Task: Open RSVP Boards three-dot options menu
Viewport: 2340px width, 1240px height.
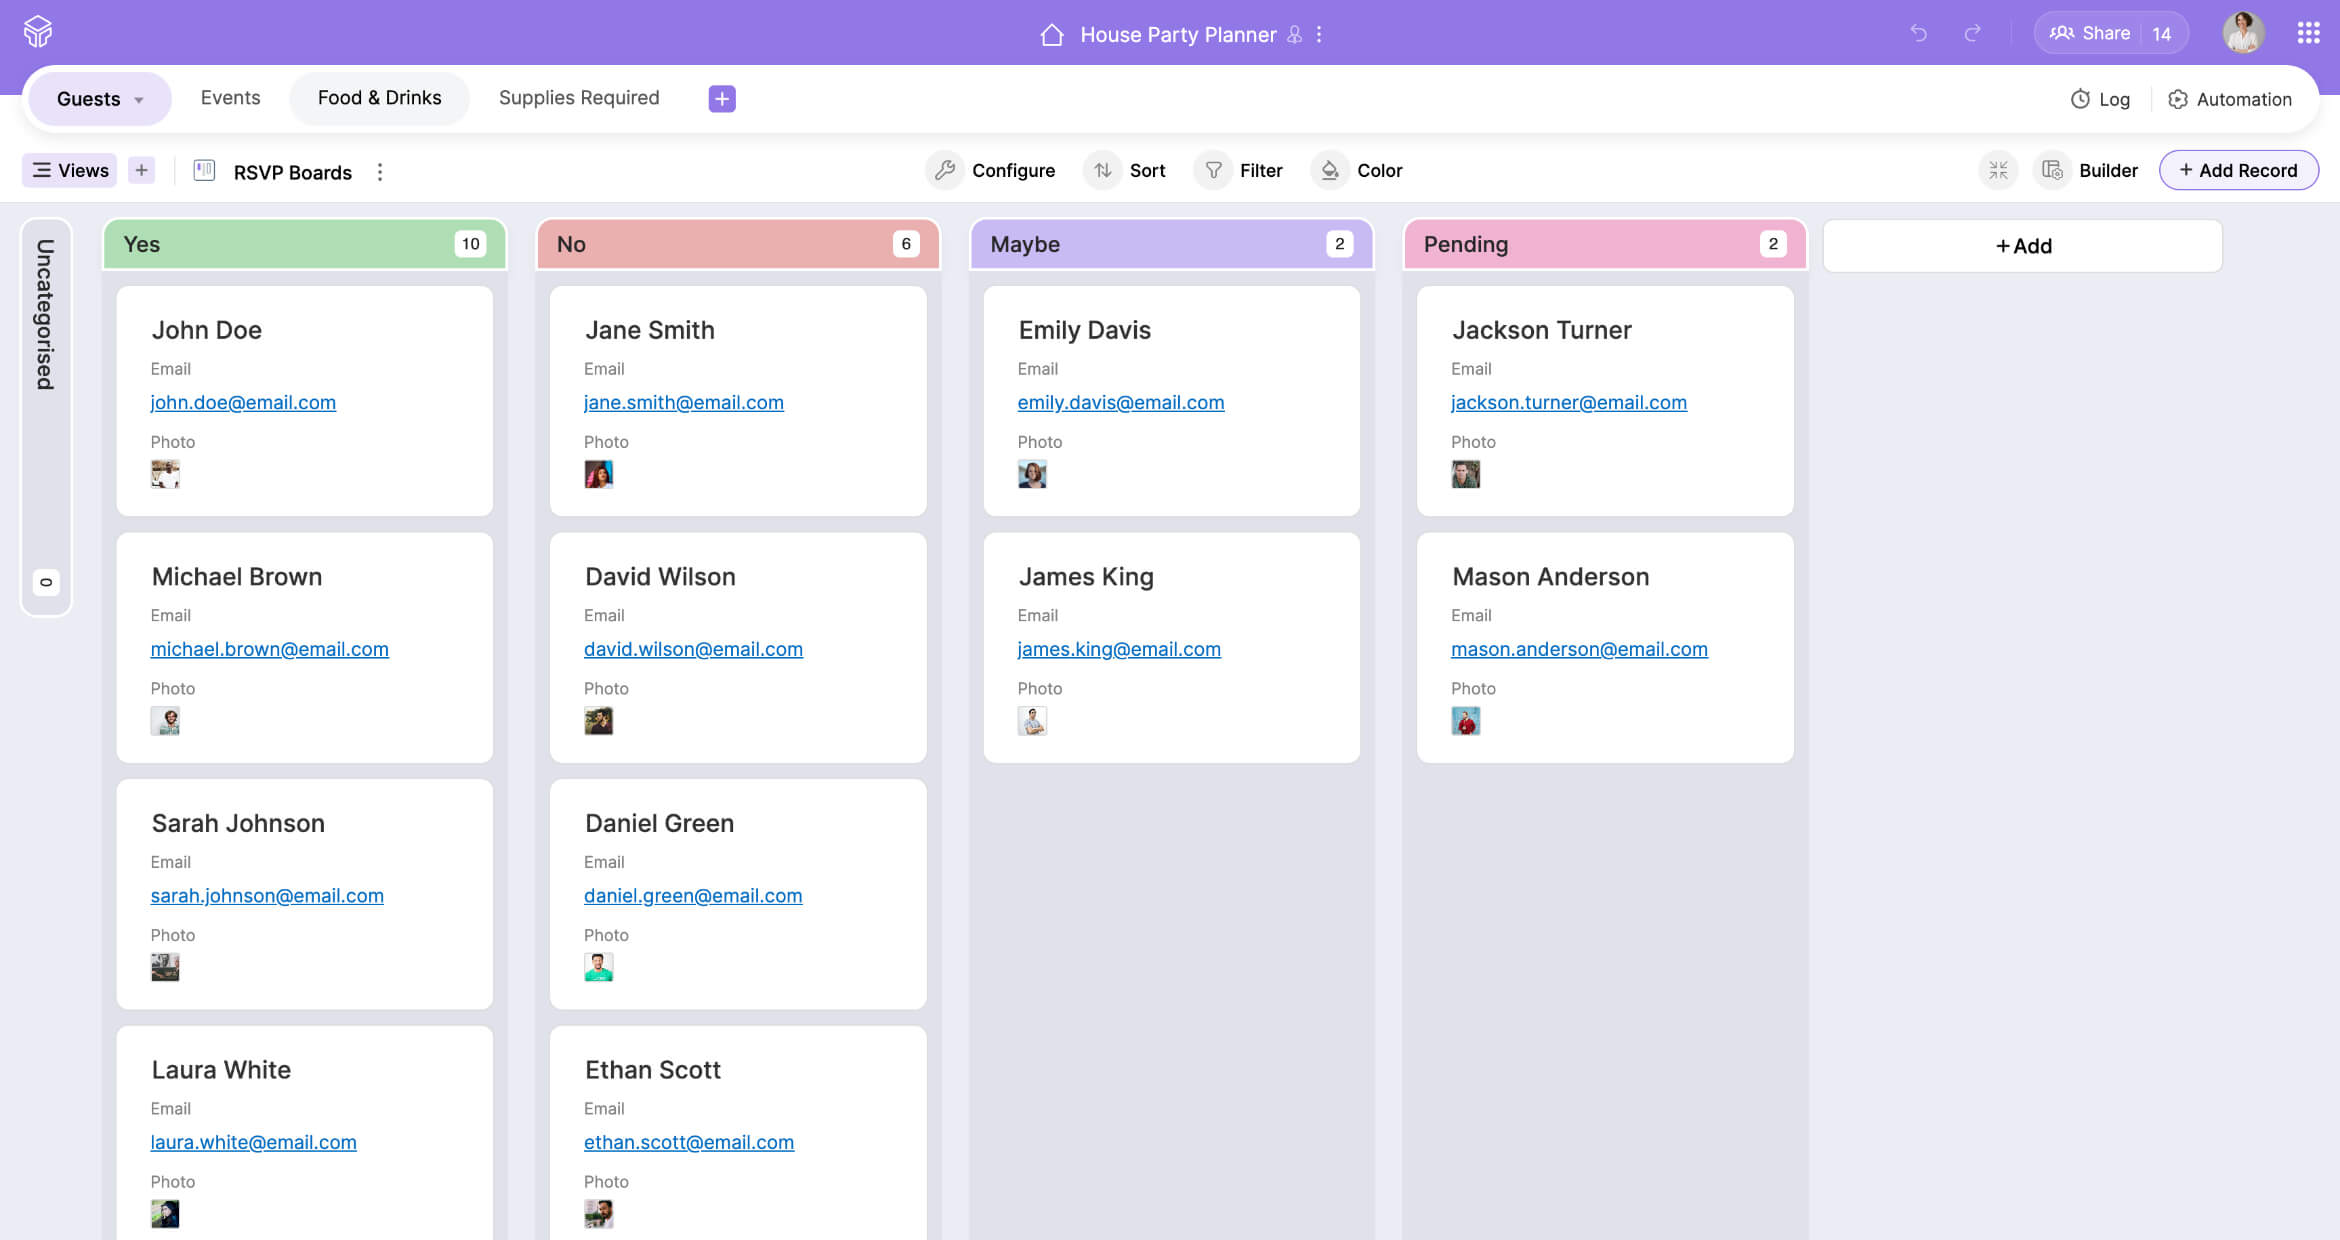Action: pos(380,172)
